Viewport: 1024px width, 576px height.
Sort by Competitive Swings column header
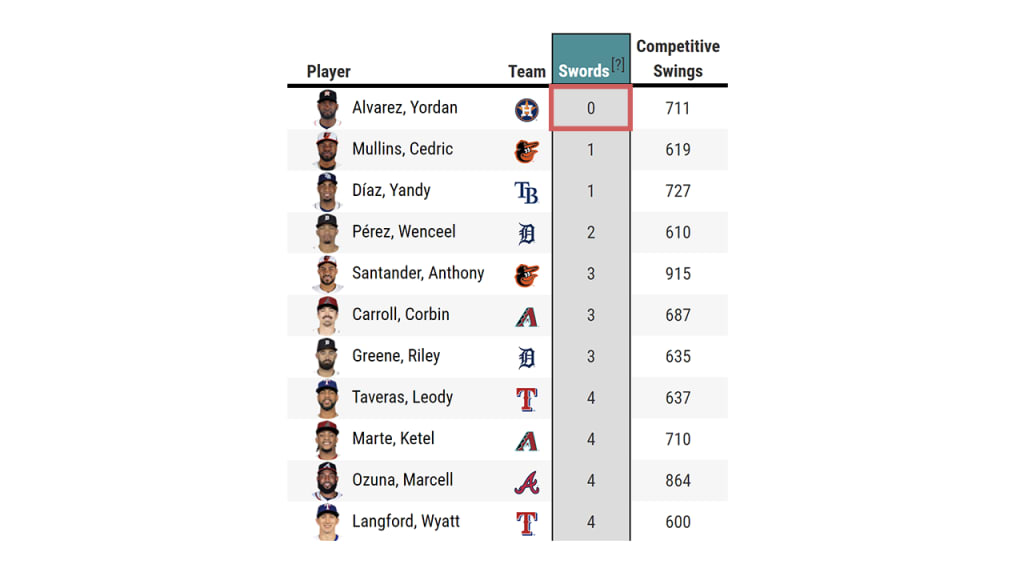pyautogui.click(x=678, y=59)
